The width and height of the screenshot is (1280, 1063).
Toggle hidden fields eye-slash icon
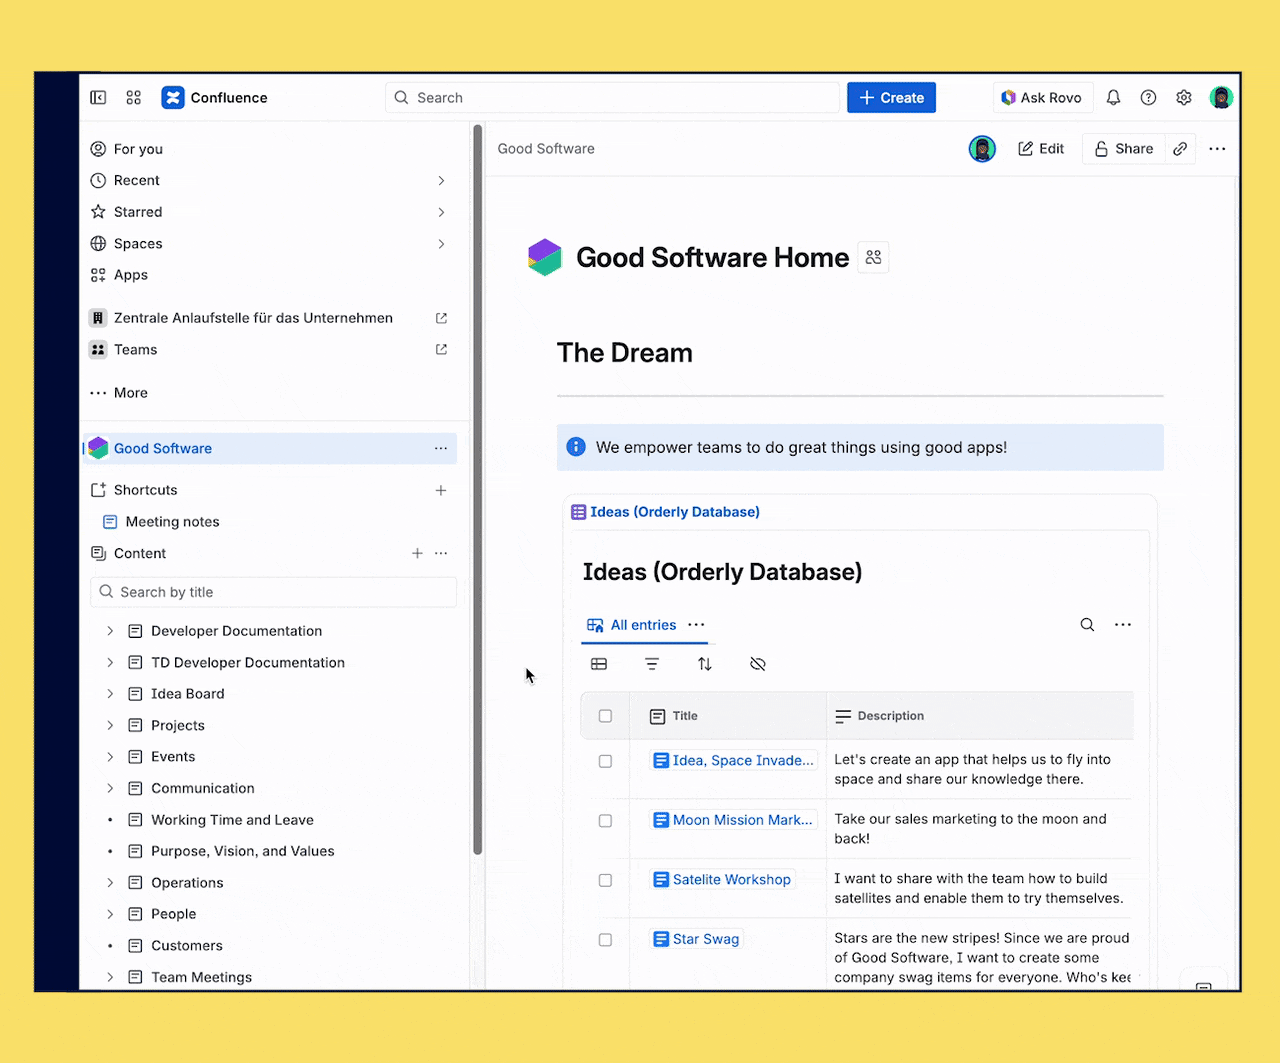click(x=758, y=664)
